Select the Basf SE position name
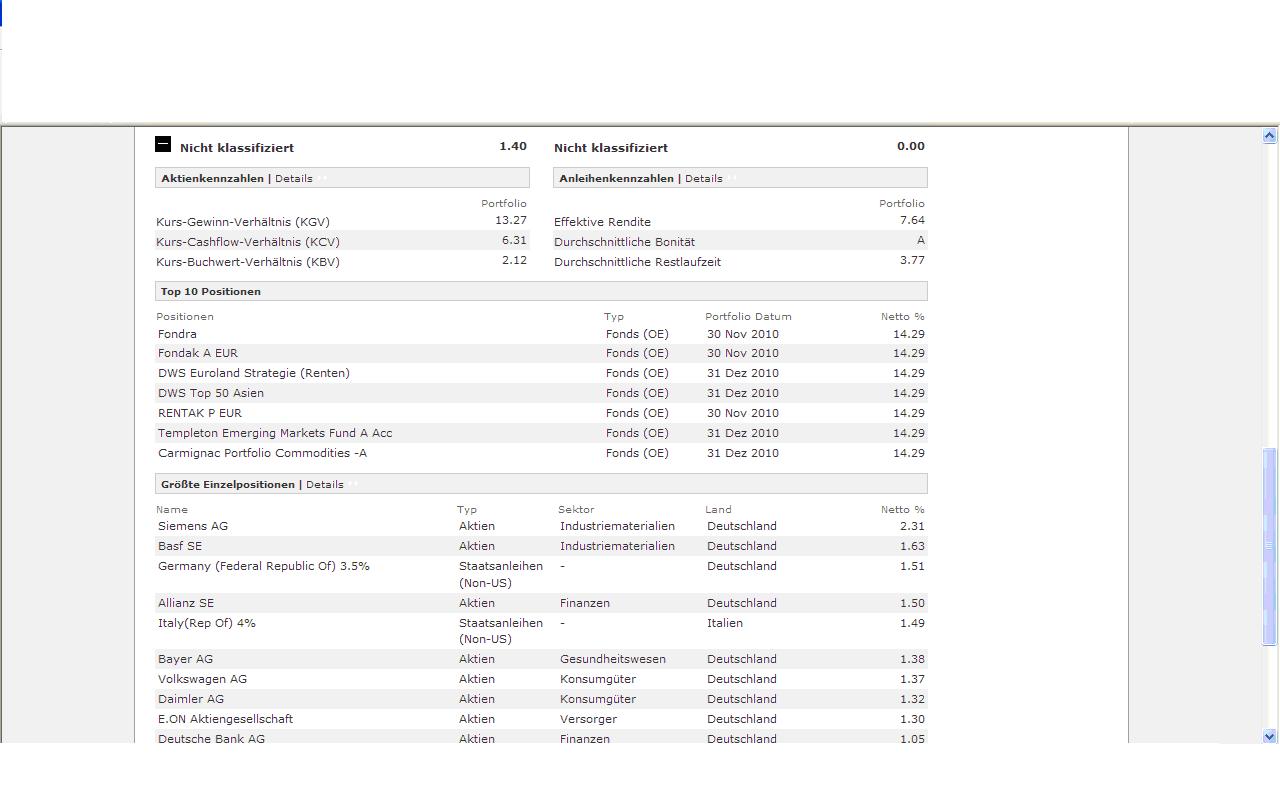This screenshot has width=1280, height=800. coord(180,546)
